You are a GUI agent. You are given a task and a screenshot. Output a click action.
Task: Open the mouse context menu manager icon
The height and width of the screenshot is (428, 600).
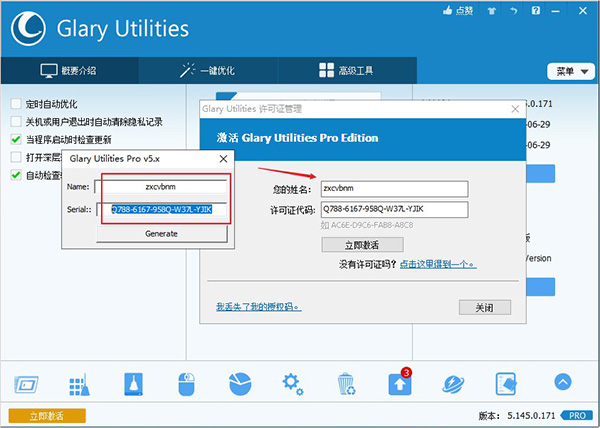click(x=186, y=384)
